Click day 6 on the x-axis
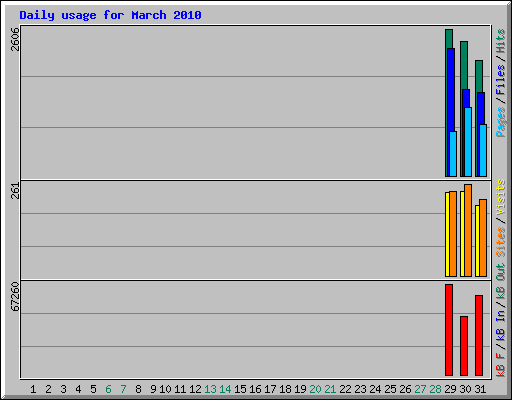Viewport: 512px width, 400px height. point(108,389)
